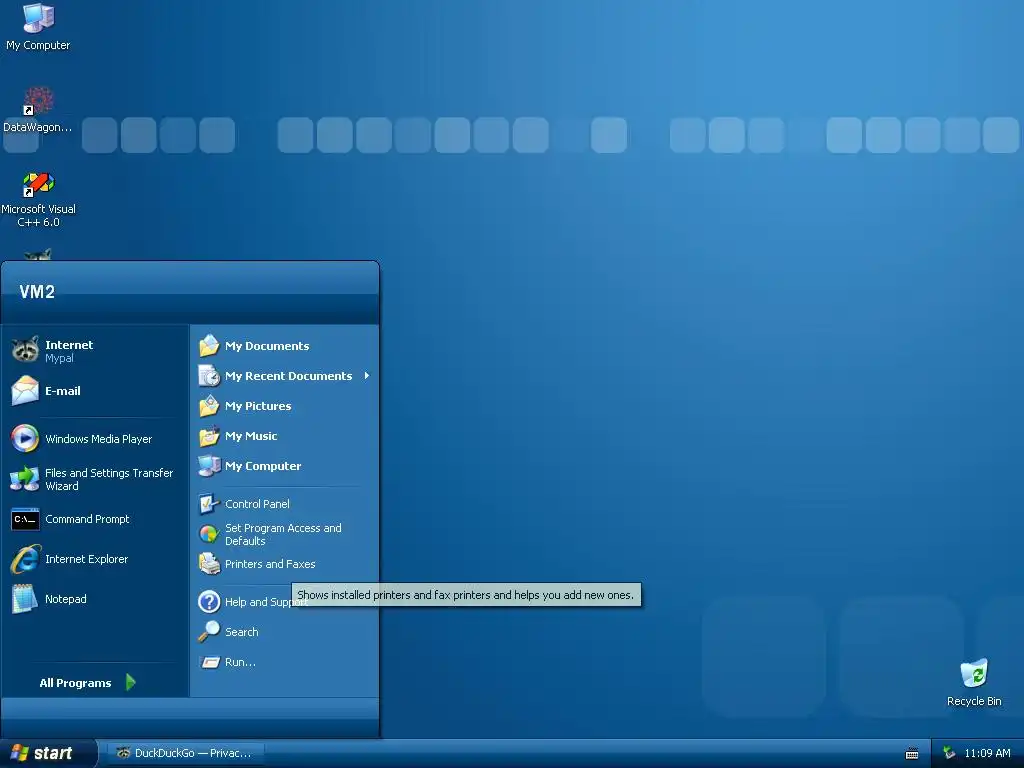Choose My Music label
Image resolution: width=1024 pixels, height=768 pixels.
coord(251,436)
